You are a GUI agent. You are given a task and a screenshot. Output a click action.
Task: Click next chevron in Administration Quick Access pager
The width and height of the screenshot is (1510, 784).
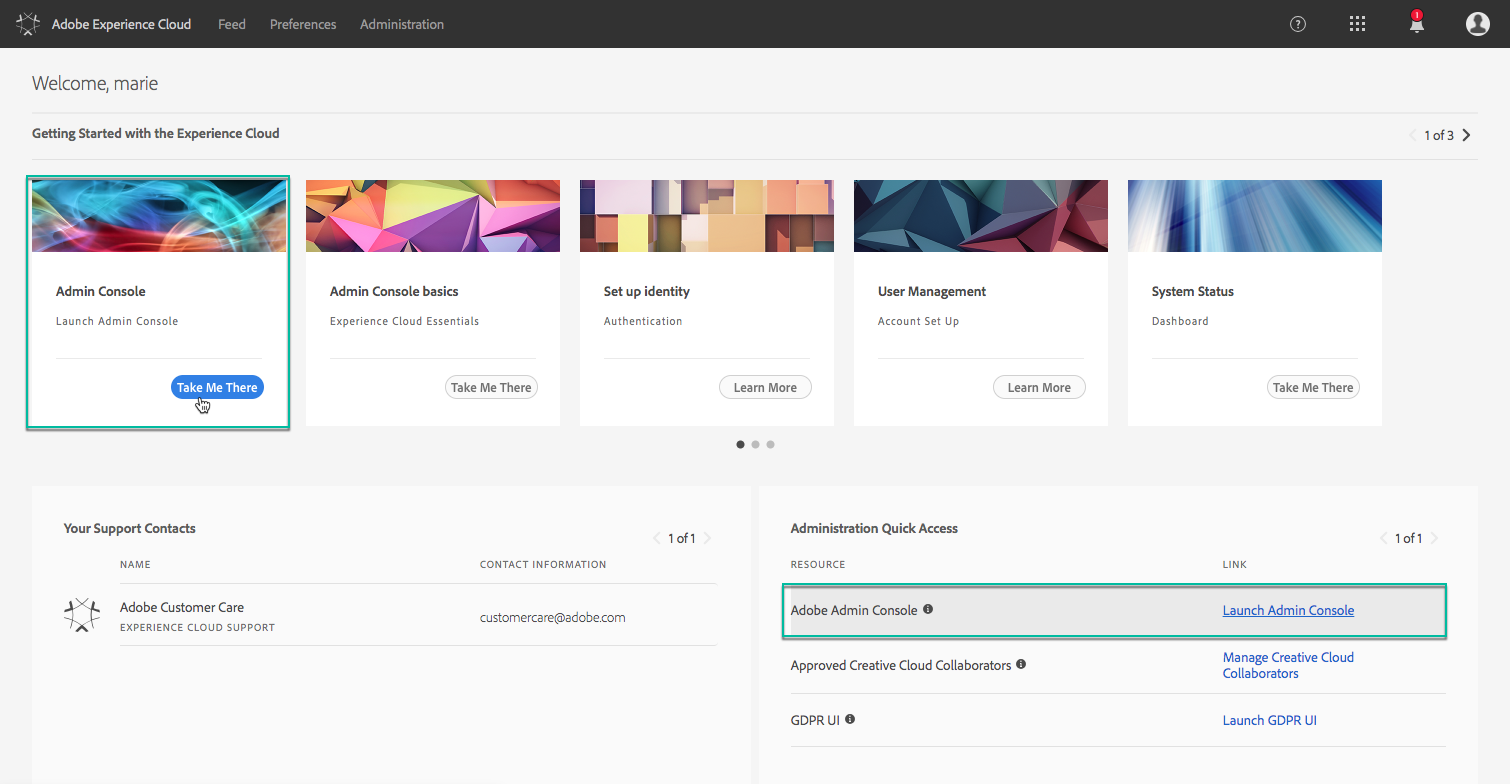tap(1434, 537)
